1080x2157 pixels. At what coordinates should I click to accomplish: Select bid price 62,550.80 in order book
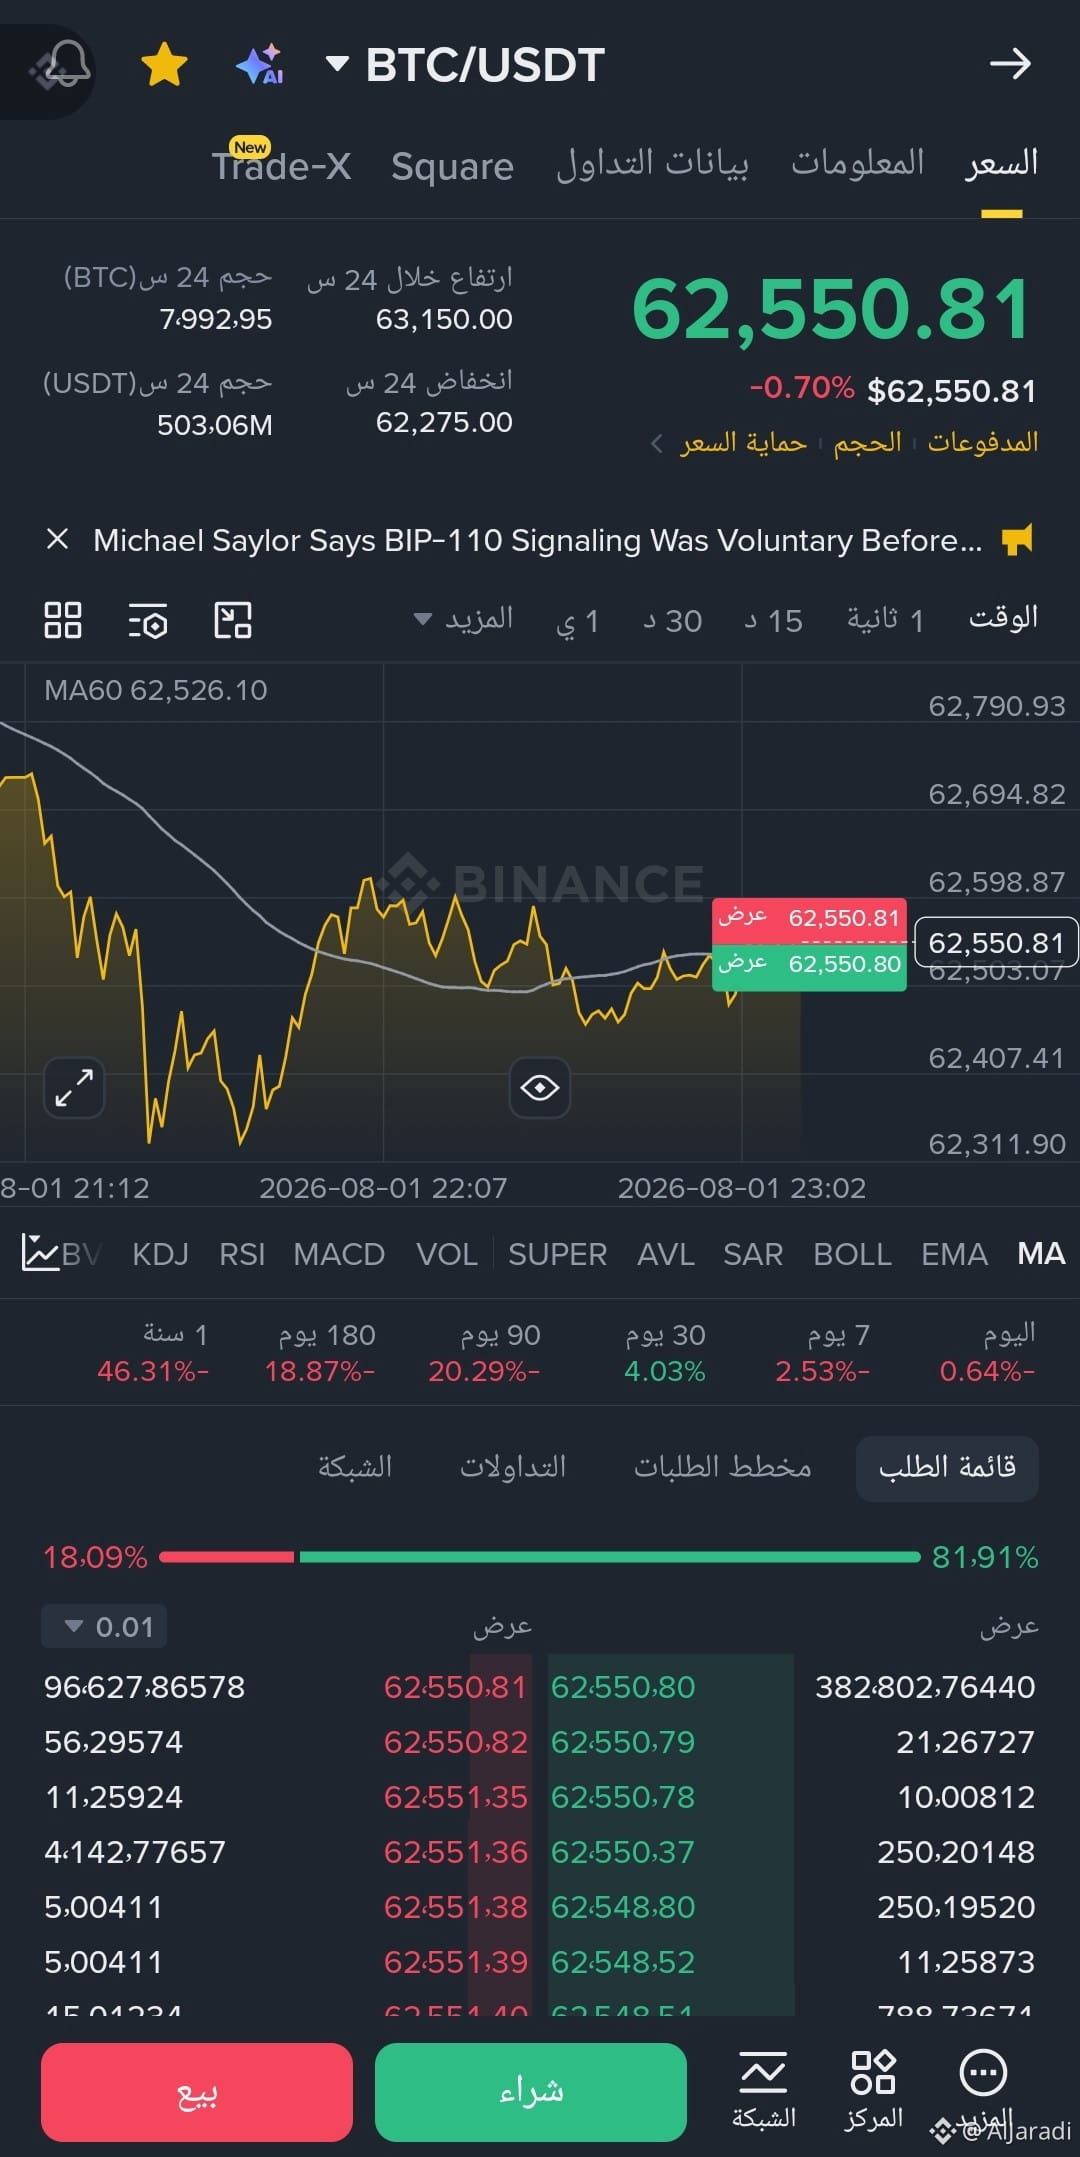(x=623, y=1687)
